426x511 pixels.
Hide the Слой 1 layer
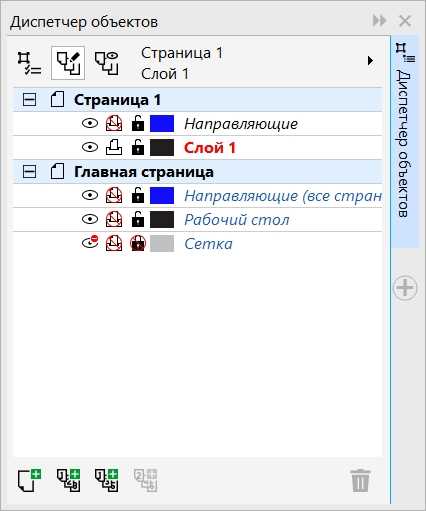tap(90, 148)
